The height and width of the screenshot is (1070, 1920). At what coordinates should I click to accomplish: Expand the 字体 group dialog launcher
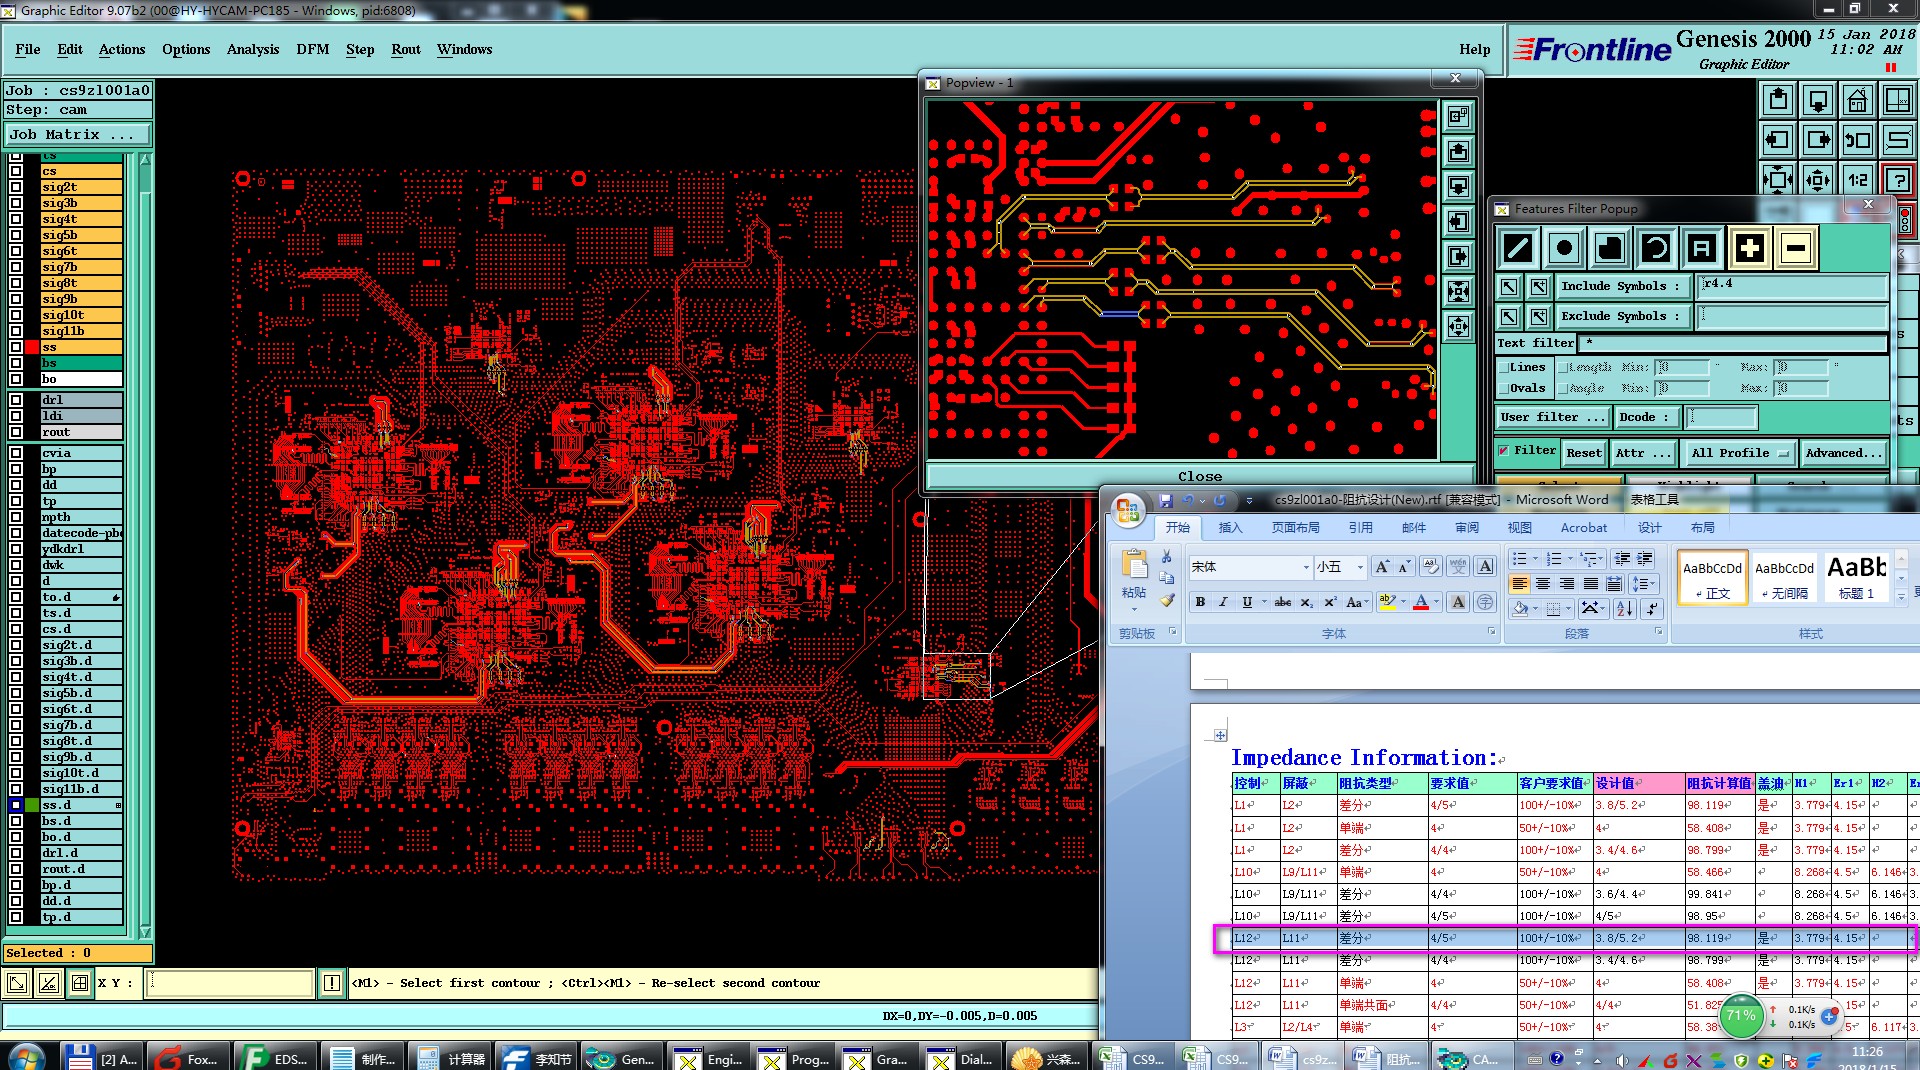1491,632
